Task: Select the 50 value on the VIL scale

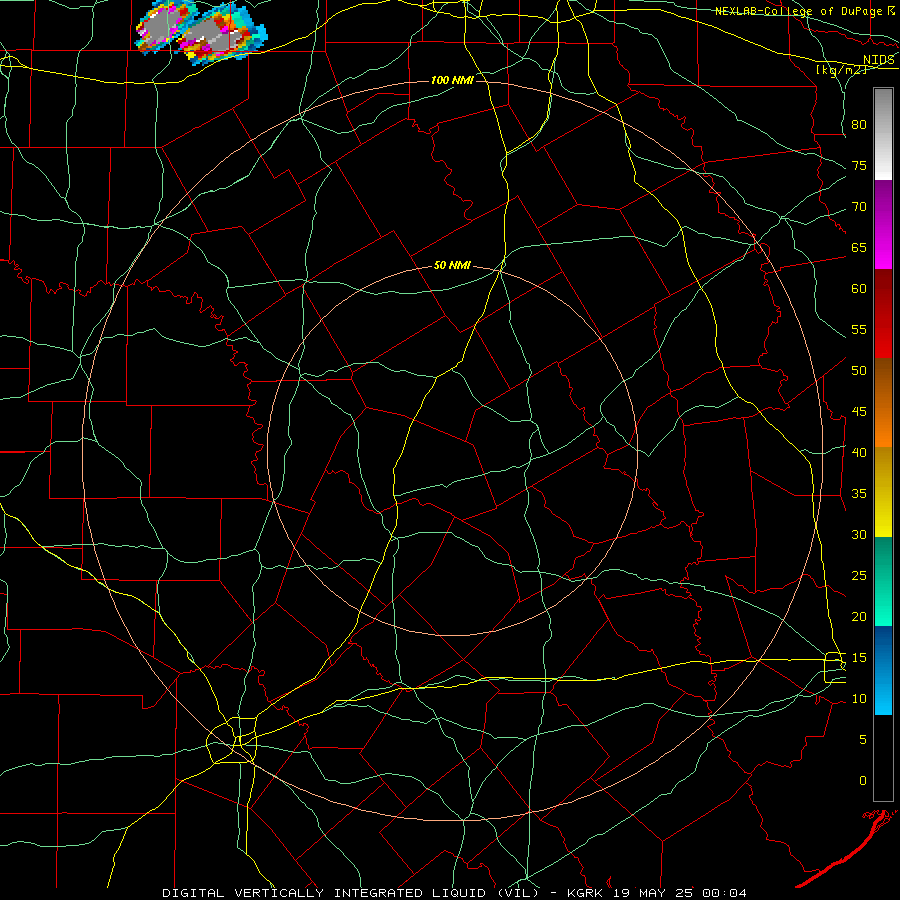Action: (859, 371)
